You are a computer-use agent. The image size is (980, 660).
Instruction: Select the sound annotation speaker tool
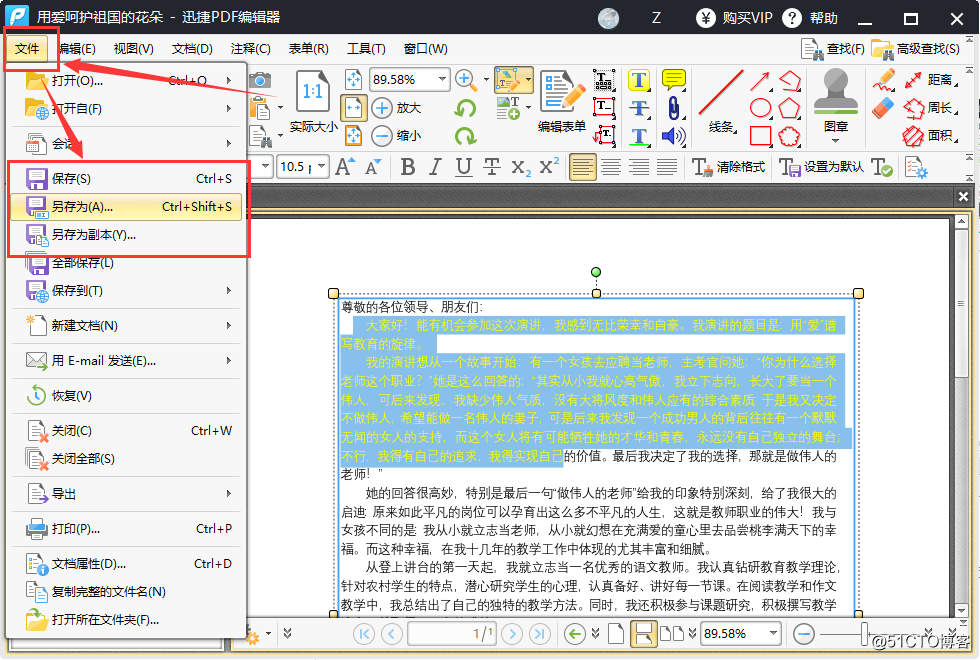click(674, 136)
